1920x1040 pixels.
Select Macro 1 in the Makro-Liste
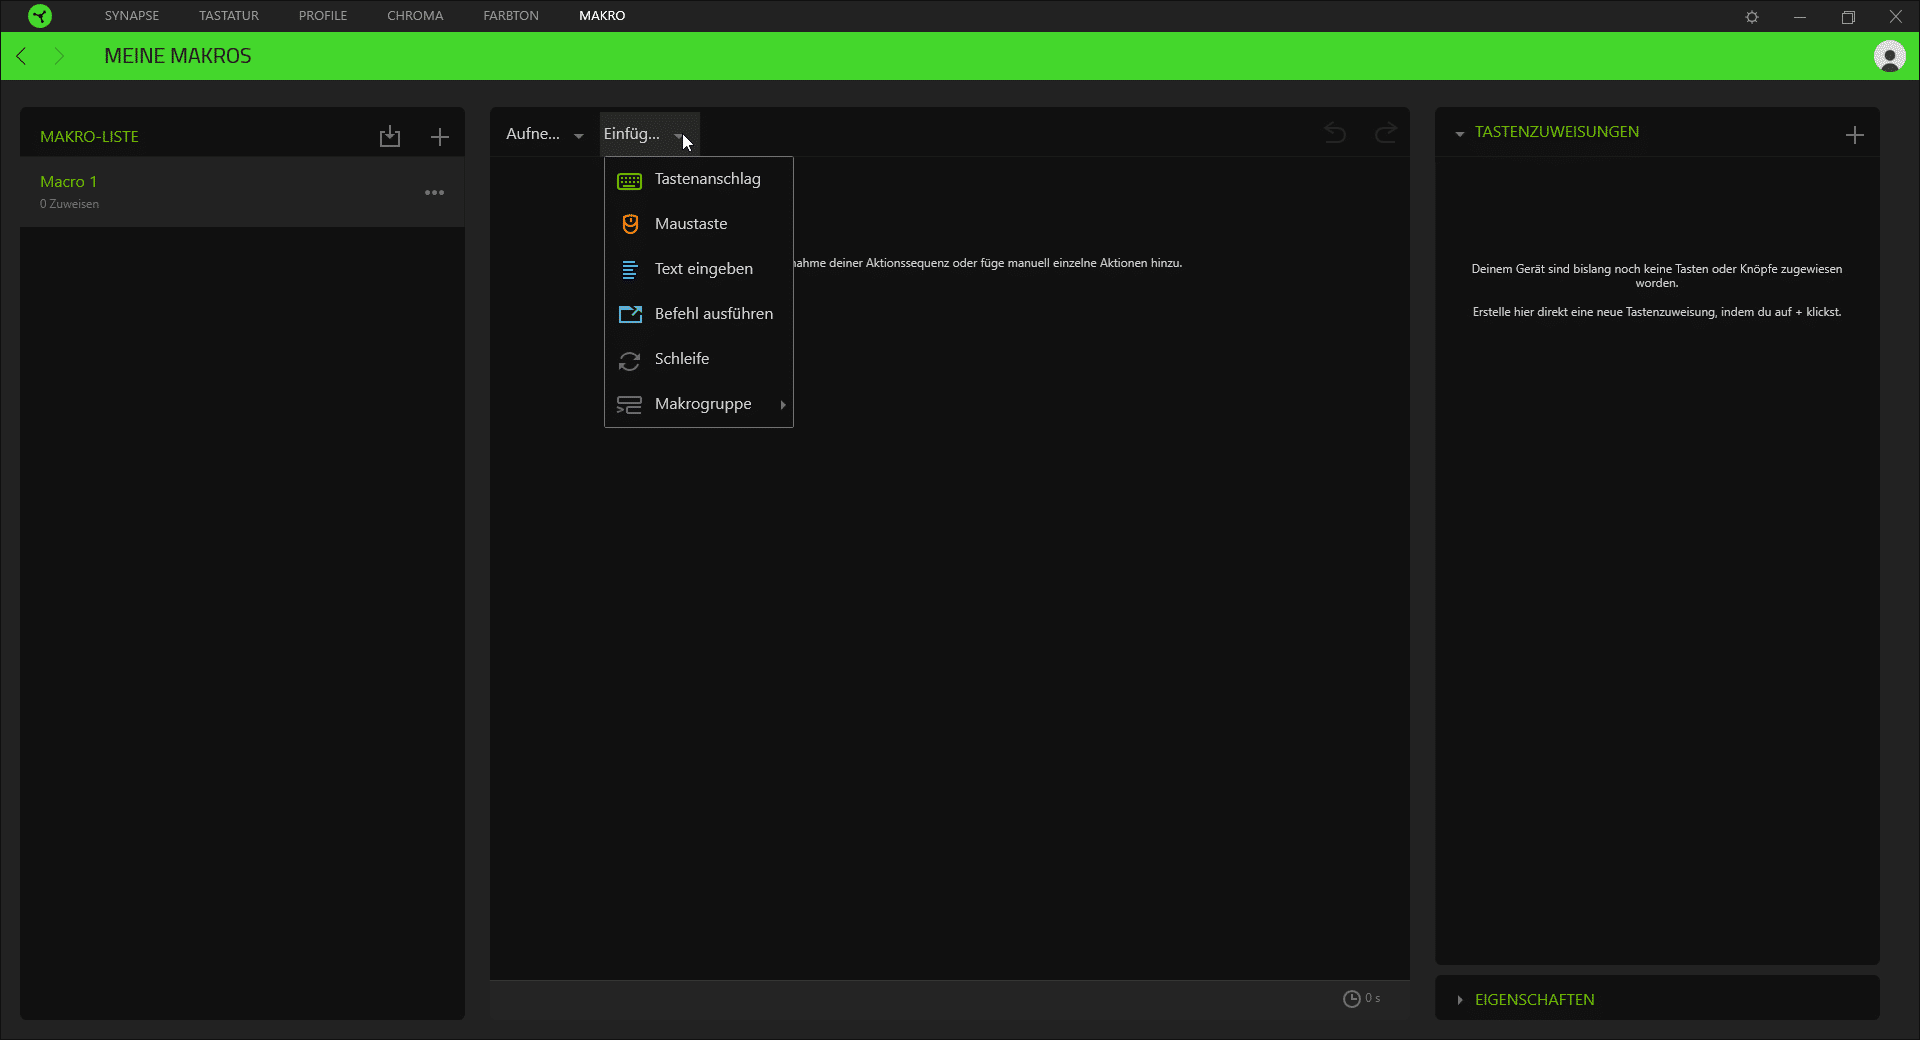(x=68, y=182)
